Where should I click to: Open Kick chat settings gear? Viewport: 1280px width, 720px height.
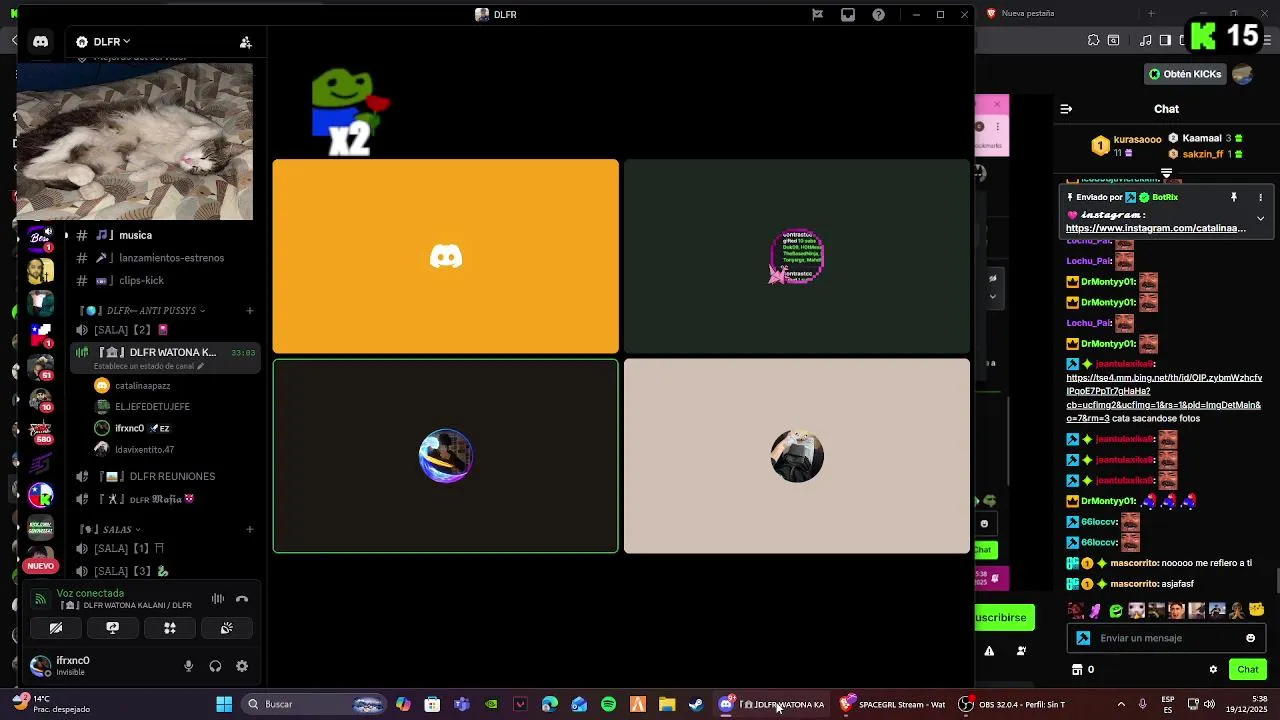coord(1213,669)
